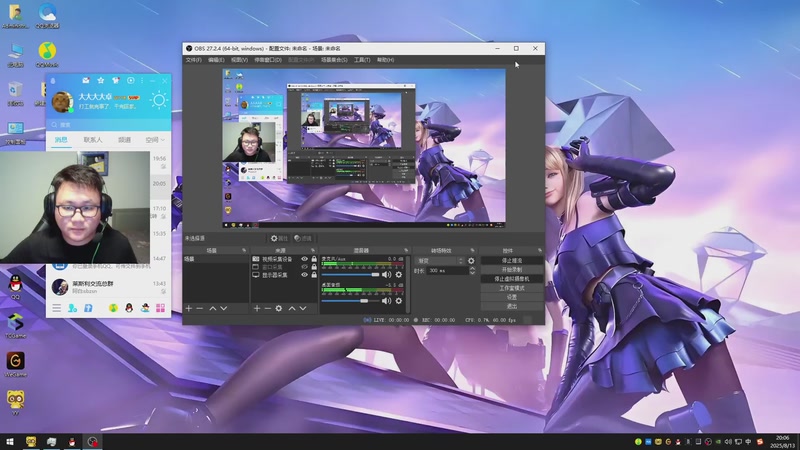The image size is (800, 450).
Task: Open source properties gear in the sources toolbar
Action: coord(279,308)
